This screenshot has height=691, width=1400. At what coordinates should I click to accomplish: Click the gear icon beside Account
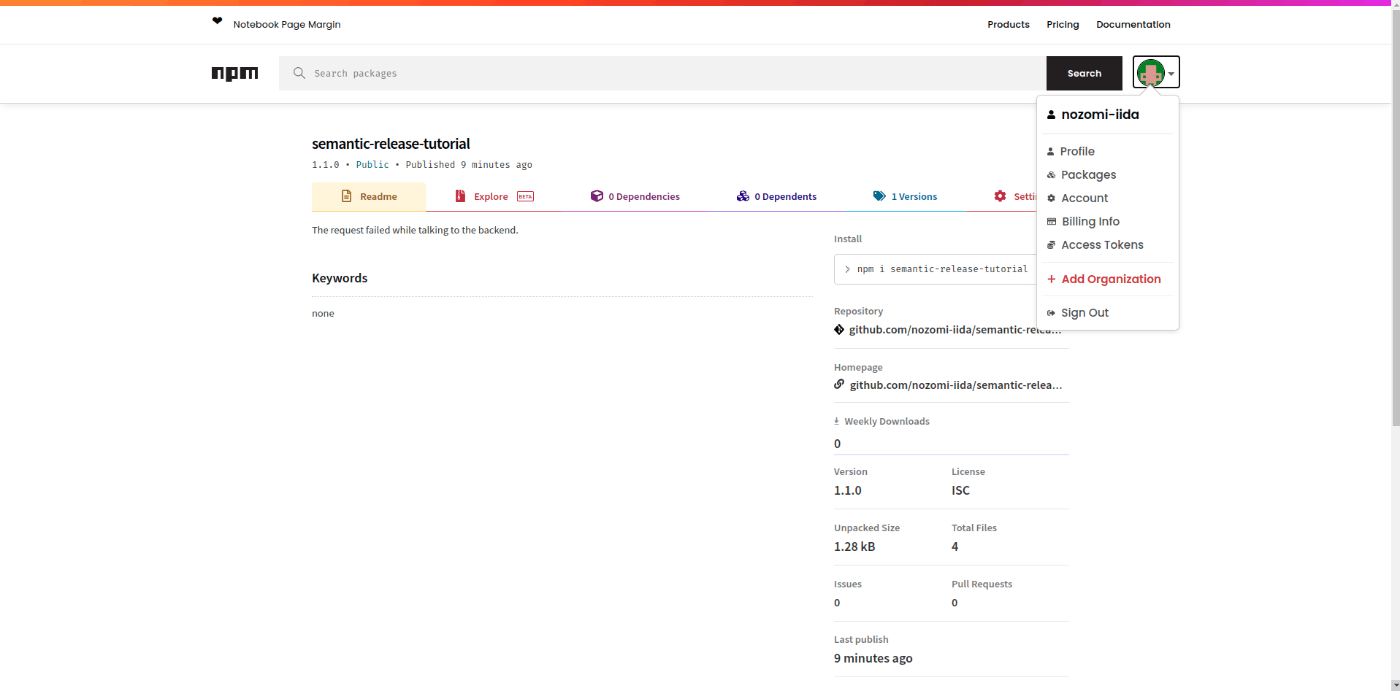[1051, 198]
